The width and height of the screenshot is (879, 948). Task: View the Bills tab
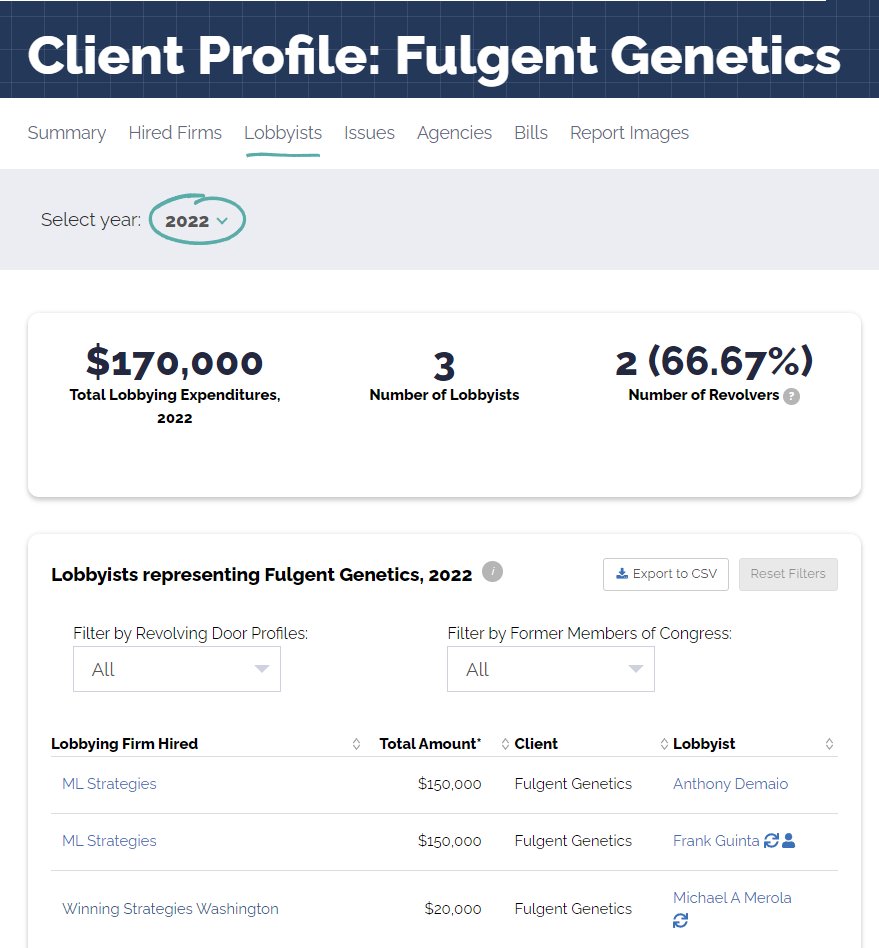coord(531,132)
